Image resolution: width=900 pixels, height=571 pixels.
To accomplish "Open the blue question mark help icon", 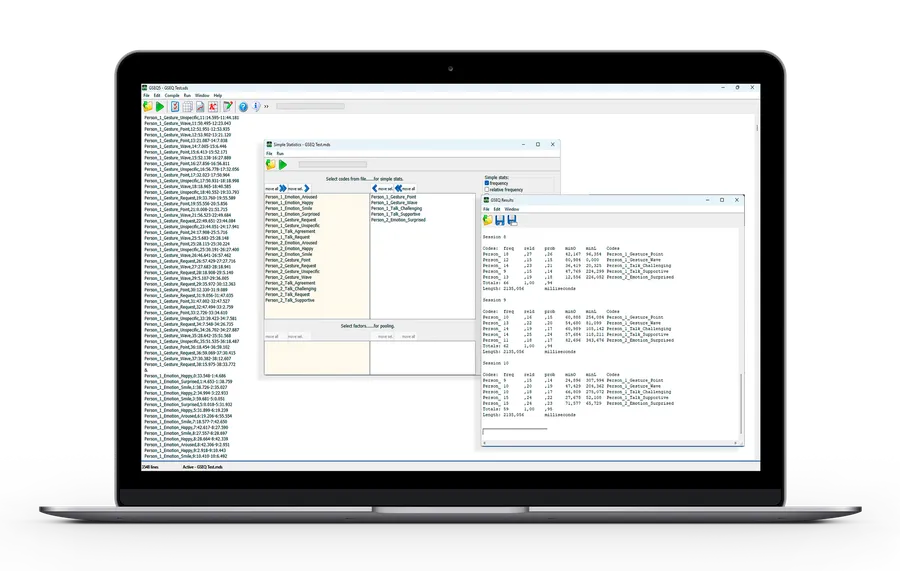I will 243,107.
